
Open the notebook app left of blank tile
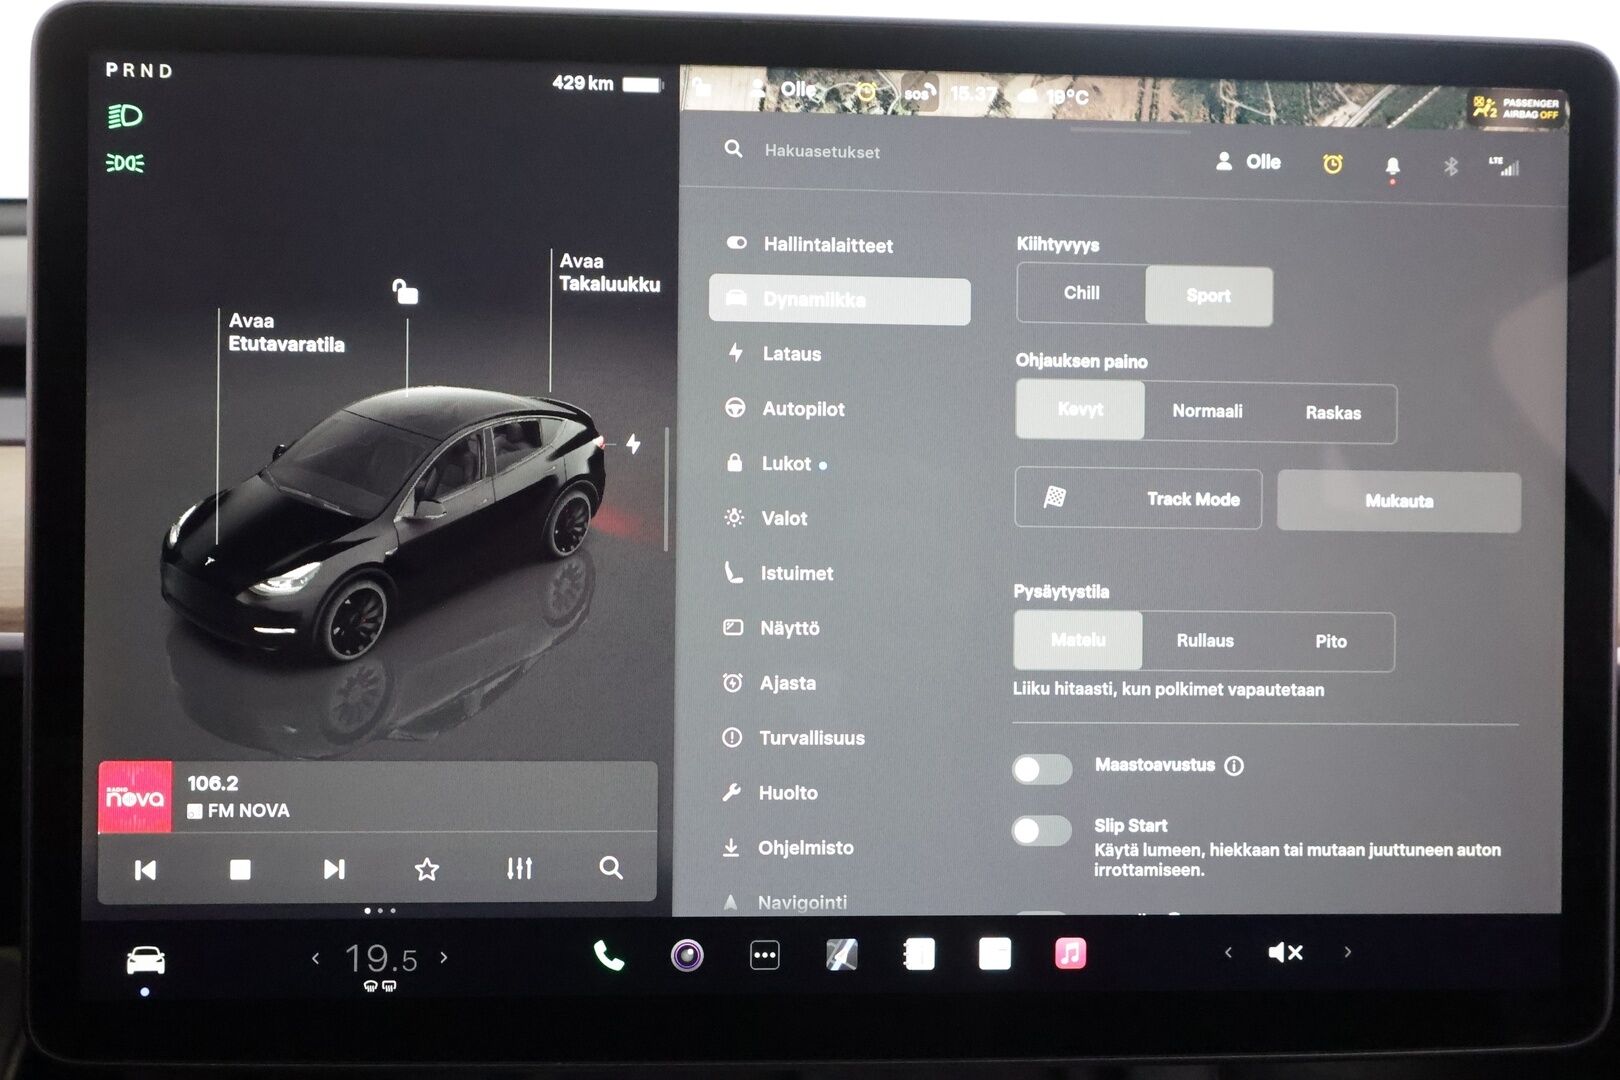(918, 954)
